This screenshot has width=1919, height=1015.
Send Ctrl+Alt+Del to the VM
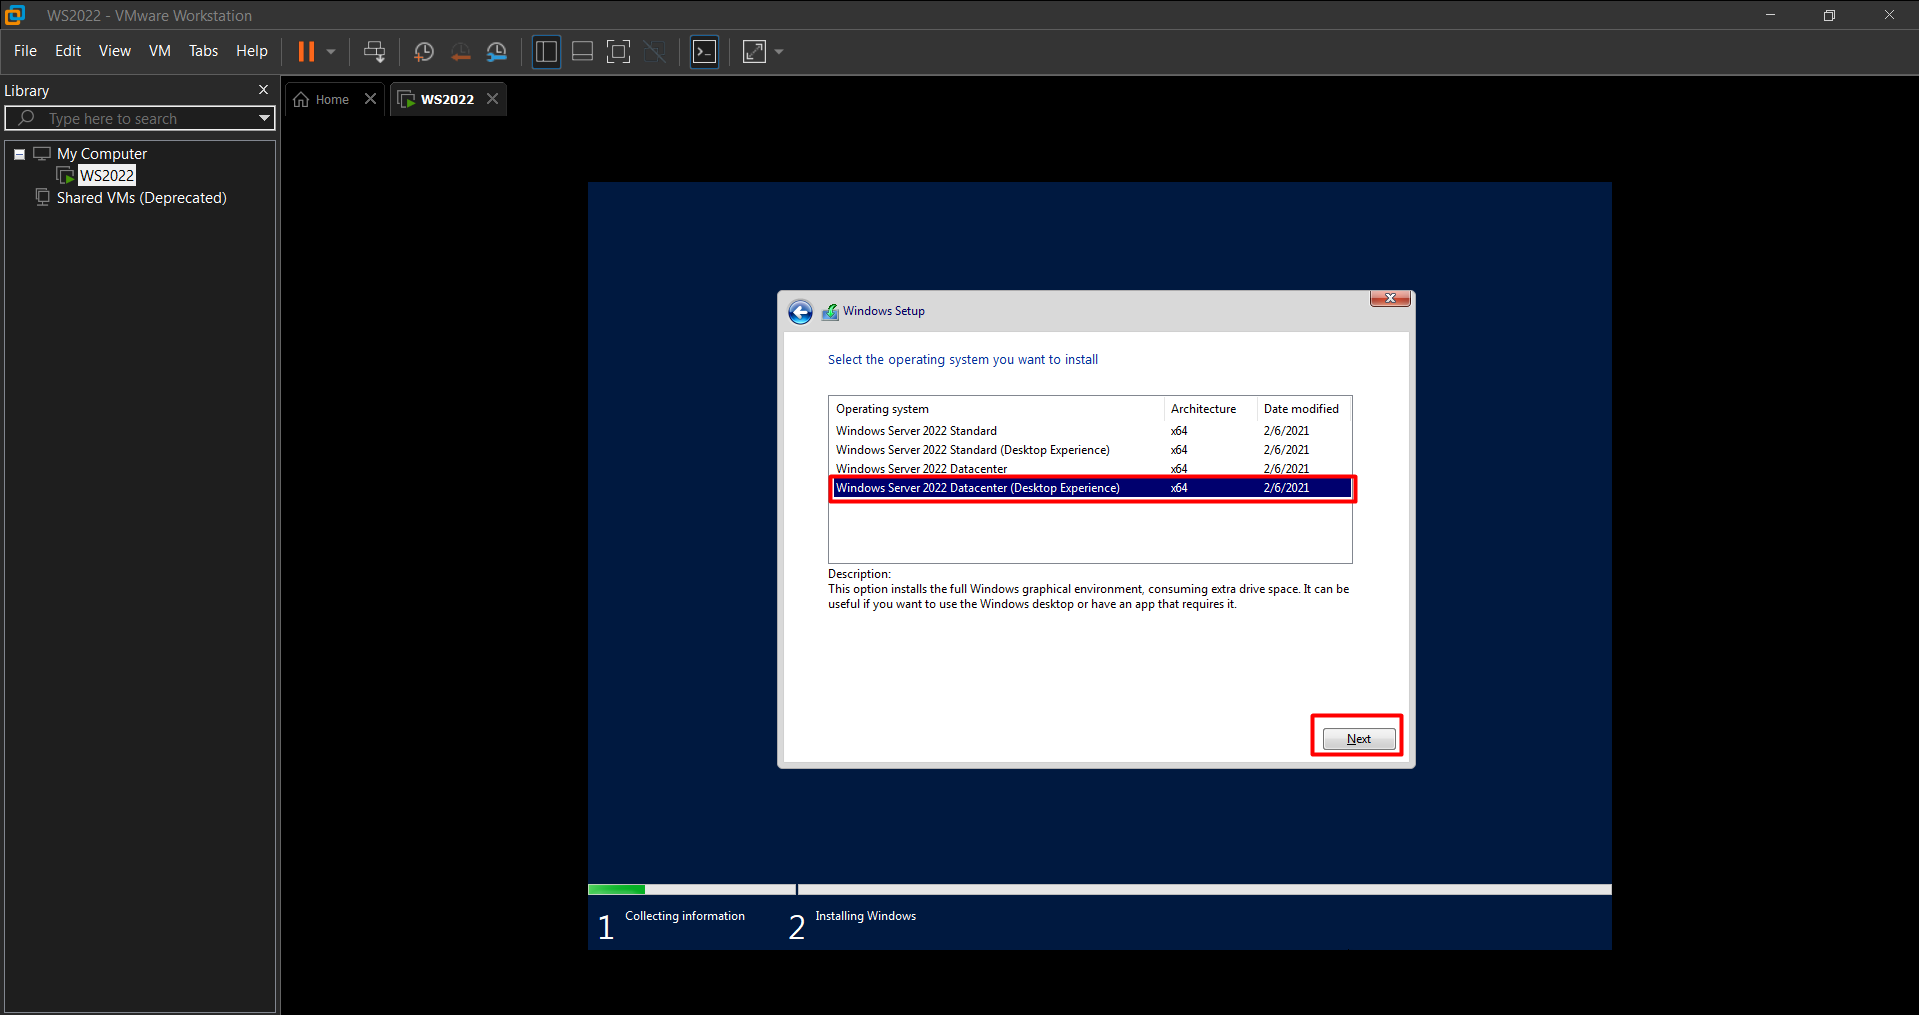[375, 51]
